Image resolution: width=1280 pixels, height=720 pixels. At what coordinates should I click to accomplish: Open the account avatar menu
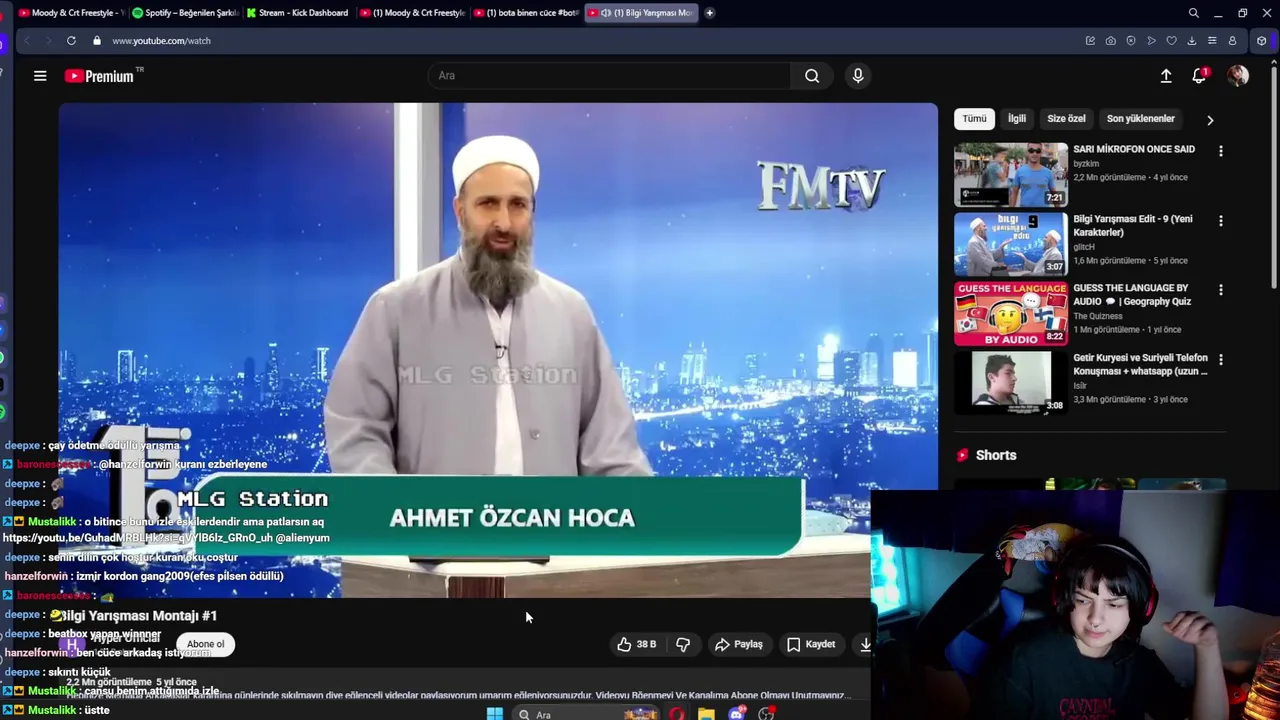[1238, 76]
